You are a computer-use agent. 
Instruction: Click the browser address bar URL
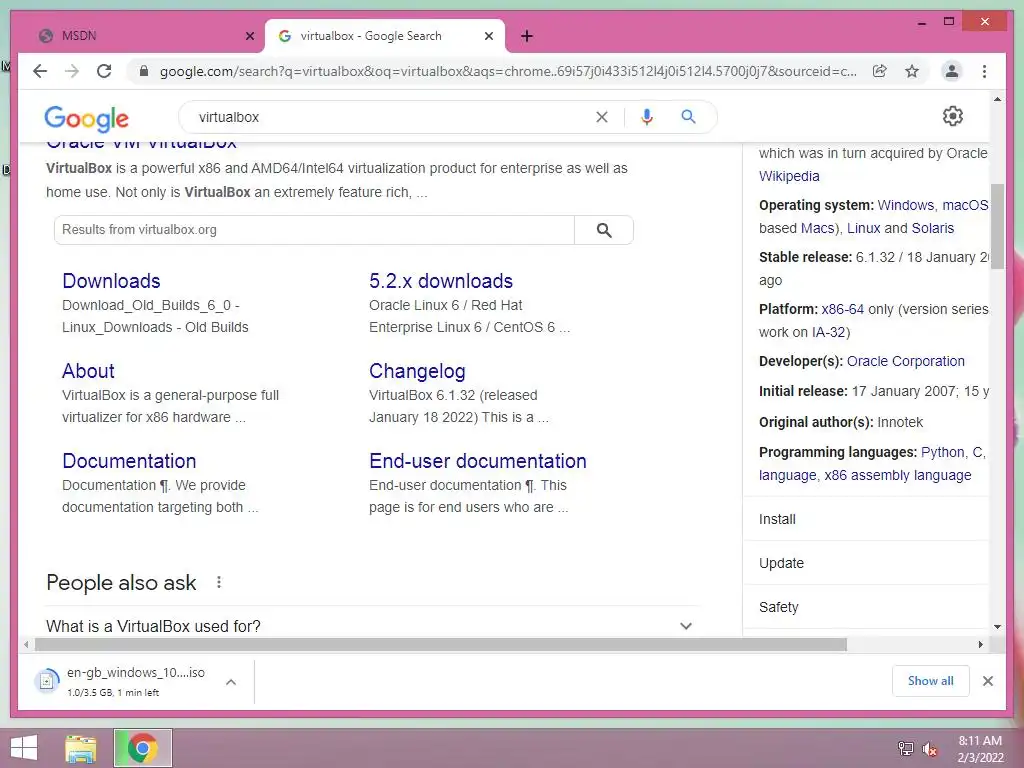tap(508, 71)
